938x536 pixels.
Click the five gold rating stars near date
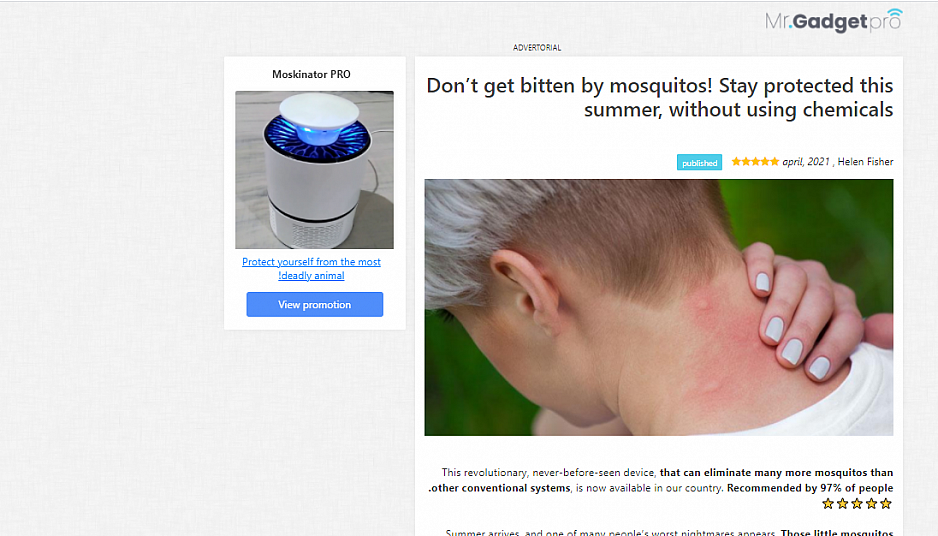coord(755,161)
